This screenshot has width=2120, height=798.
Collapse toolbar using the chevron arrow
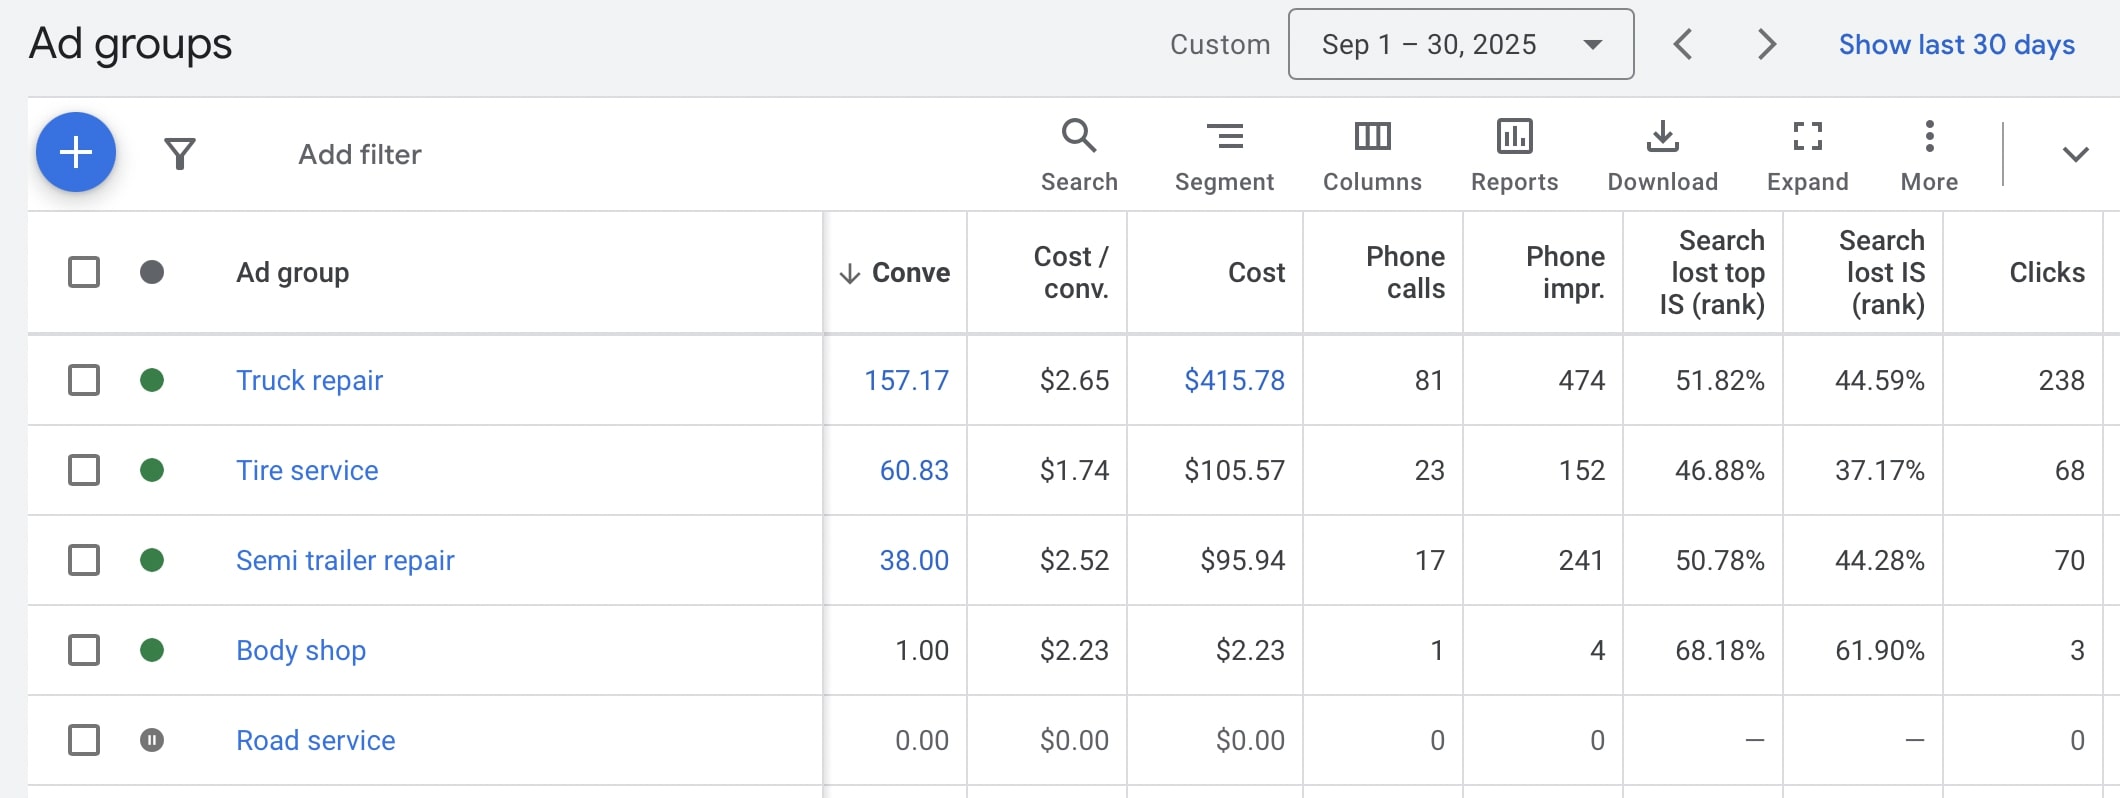click(x=2075, y=154)
